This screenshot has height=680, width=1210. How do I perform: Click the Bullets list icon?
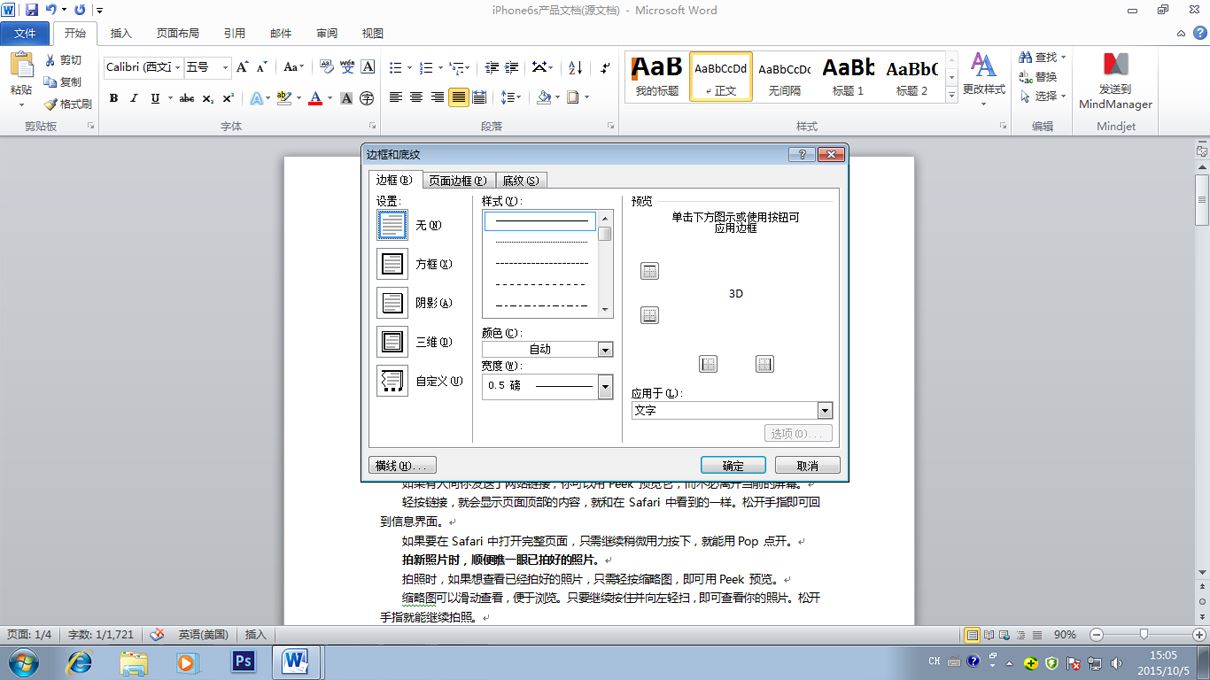coord(395,67)
